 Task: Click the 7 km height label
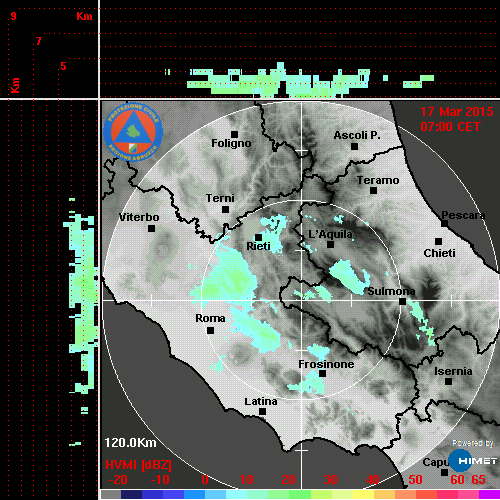(38, 41)
